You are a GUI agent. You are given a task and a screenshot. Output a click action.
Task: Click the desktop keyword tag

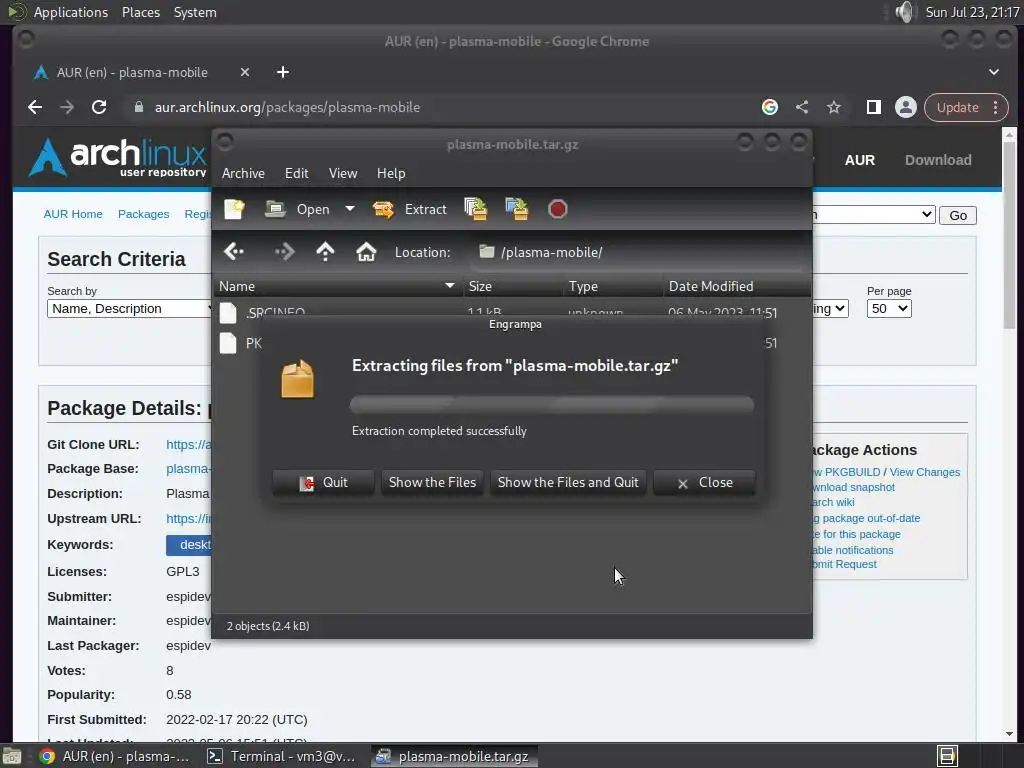pos(189,545)
